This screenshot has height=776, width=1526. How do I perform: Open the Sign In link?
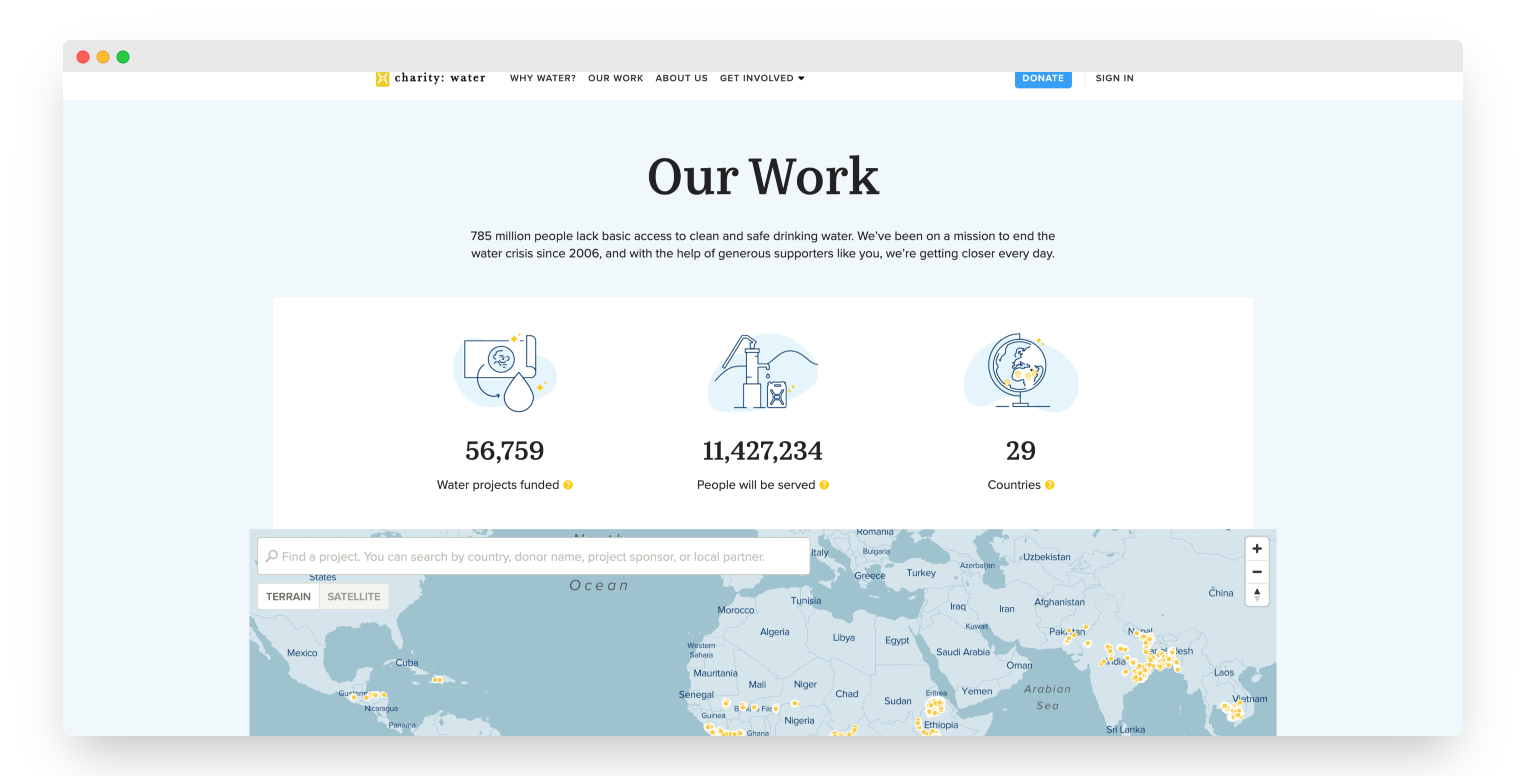pos(1115,78)
